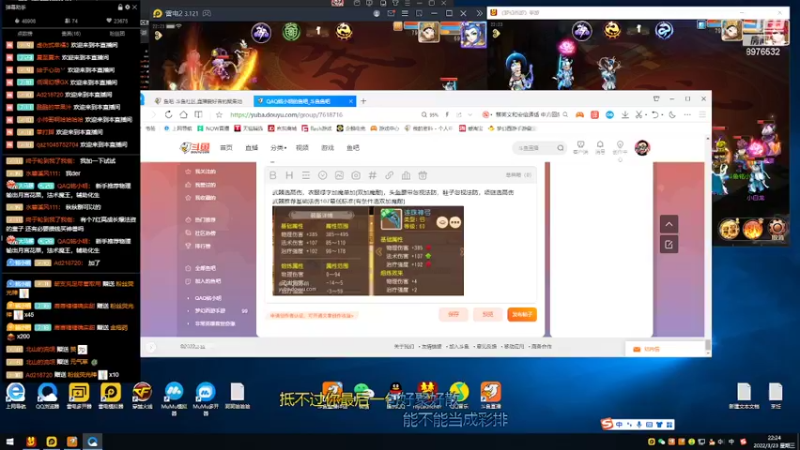The width and height of the screenshot is (800, 450).
Task: Open the 关于我们 footer link
Action: (404, 346)
